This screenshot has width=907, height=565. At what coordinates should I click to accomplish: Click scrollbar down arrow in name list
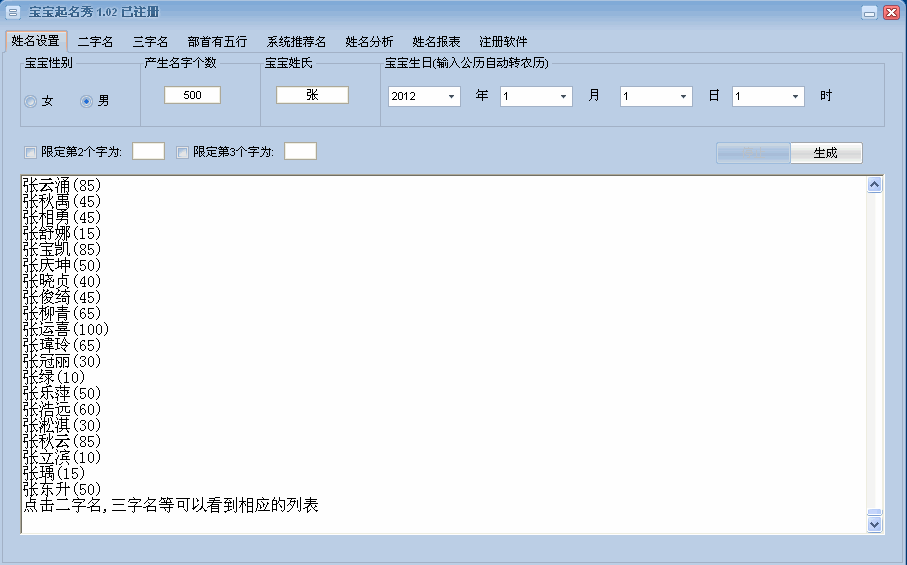[x=874, y=523]
